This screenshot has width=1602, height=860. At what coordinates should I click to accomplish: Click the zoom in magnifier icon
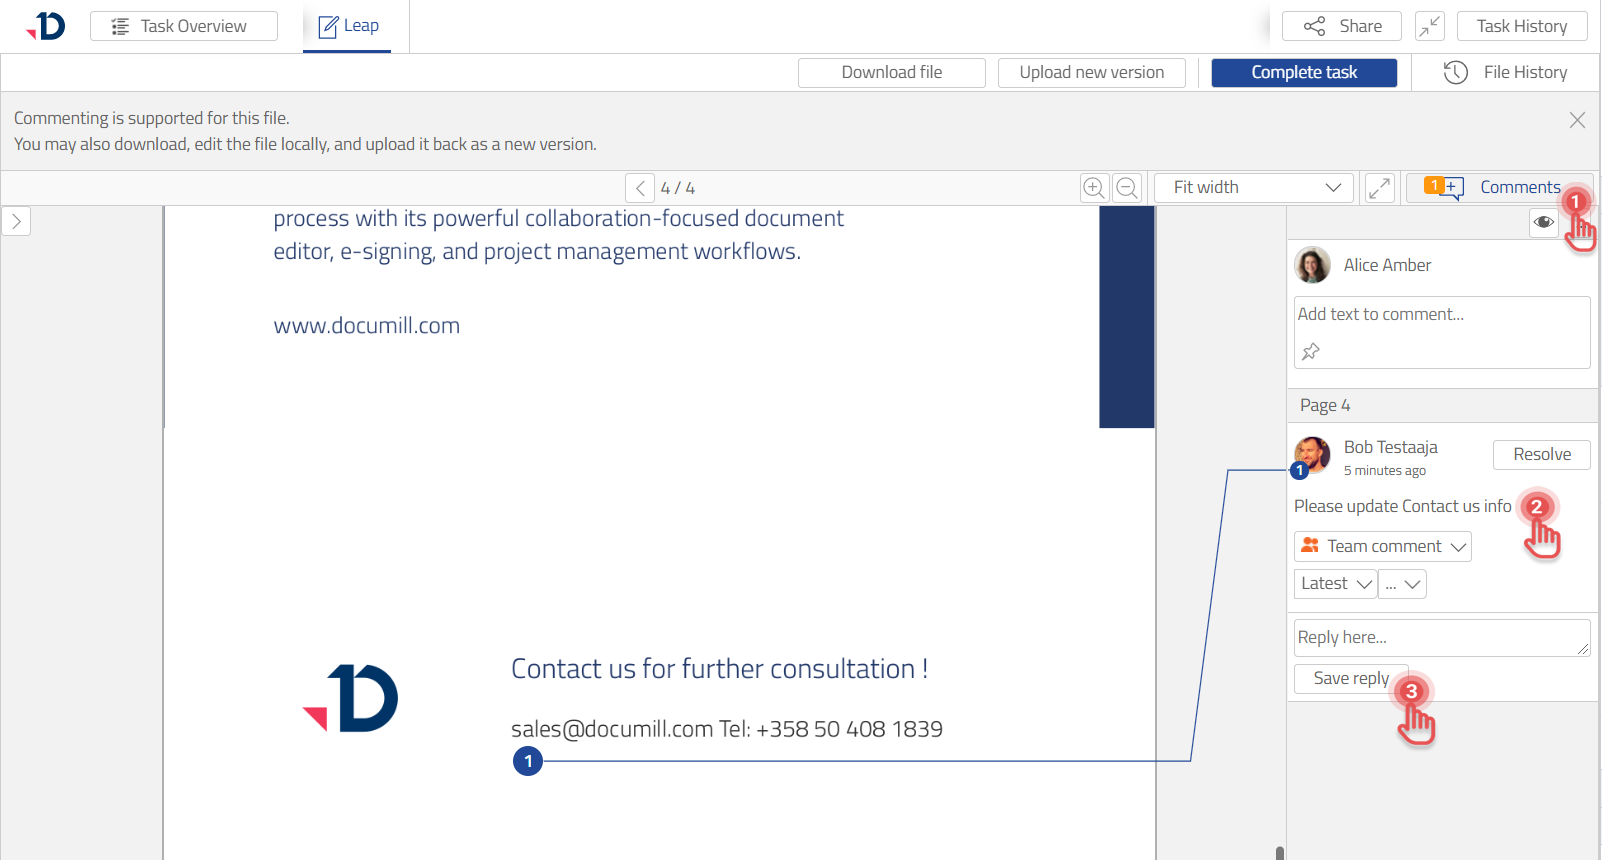pos(1094,188)
